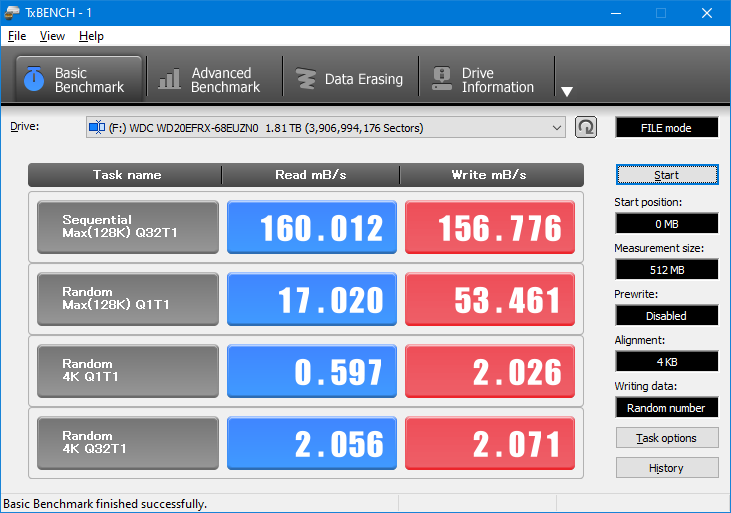Image resolution: width=731 pixels, height=513 pixels.
Task: Open Task options
Action: (667, 438)
